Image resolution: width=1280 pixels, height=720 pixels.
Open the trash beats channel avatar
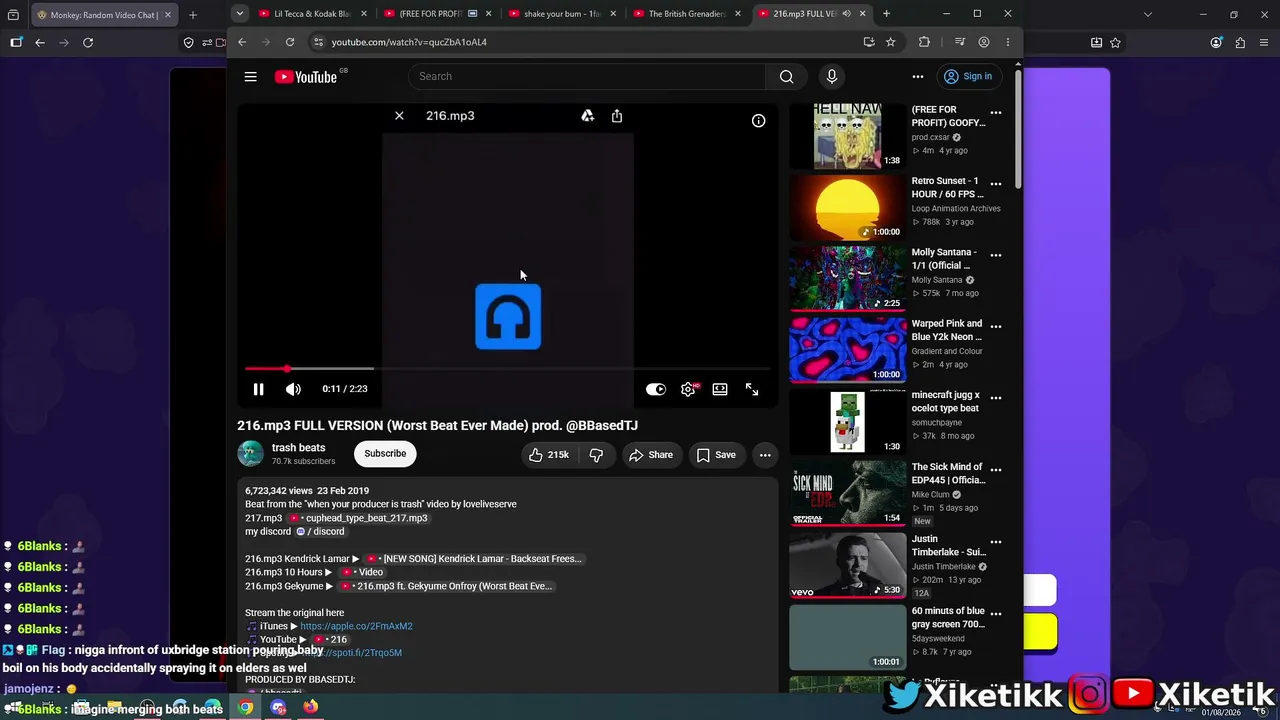(x=250, y=454)
